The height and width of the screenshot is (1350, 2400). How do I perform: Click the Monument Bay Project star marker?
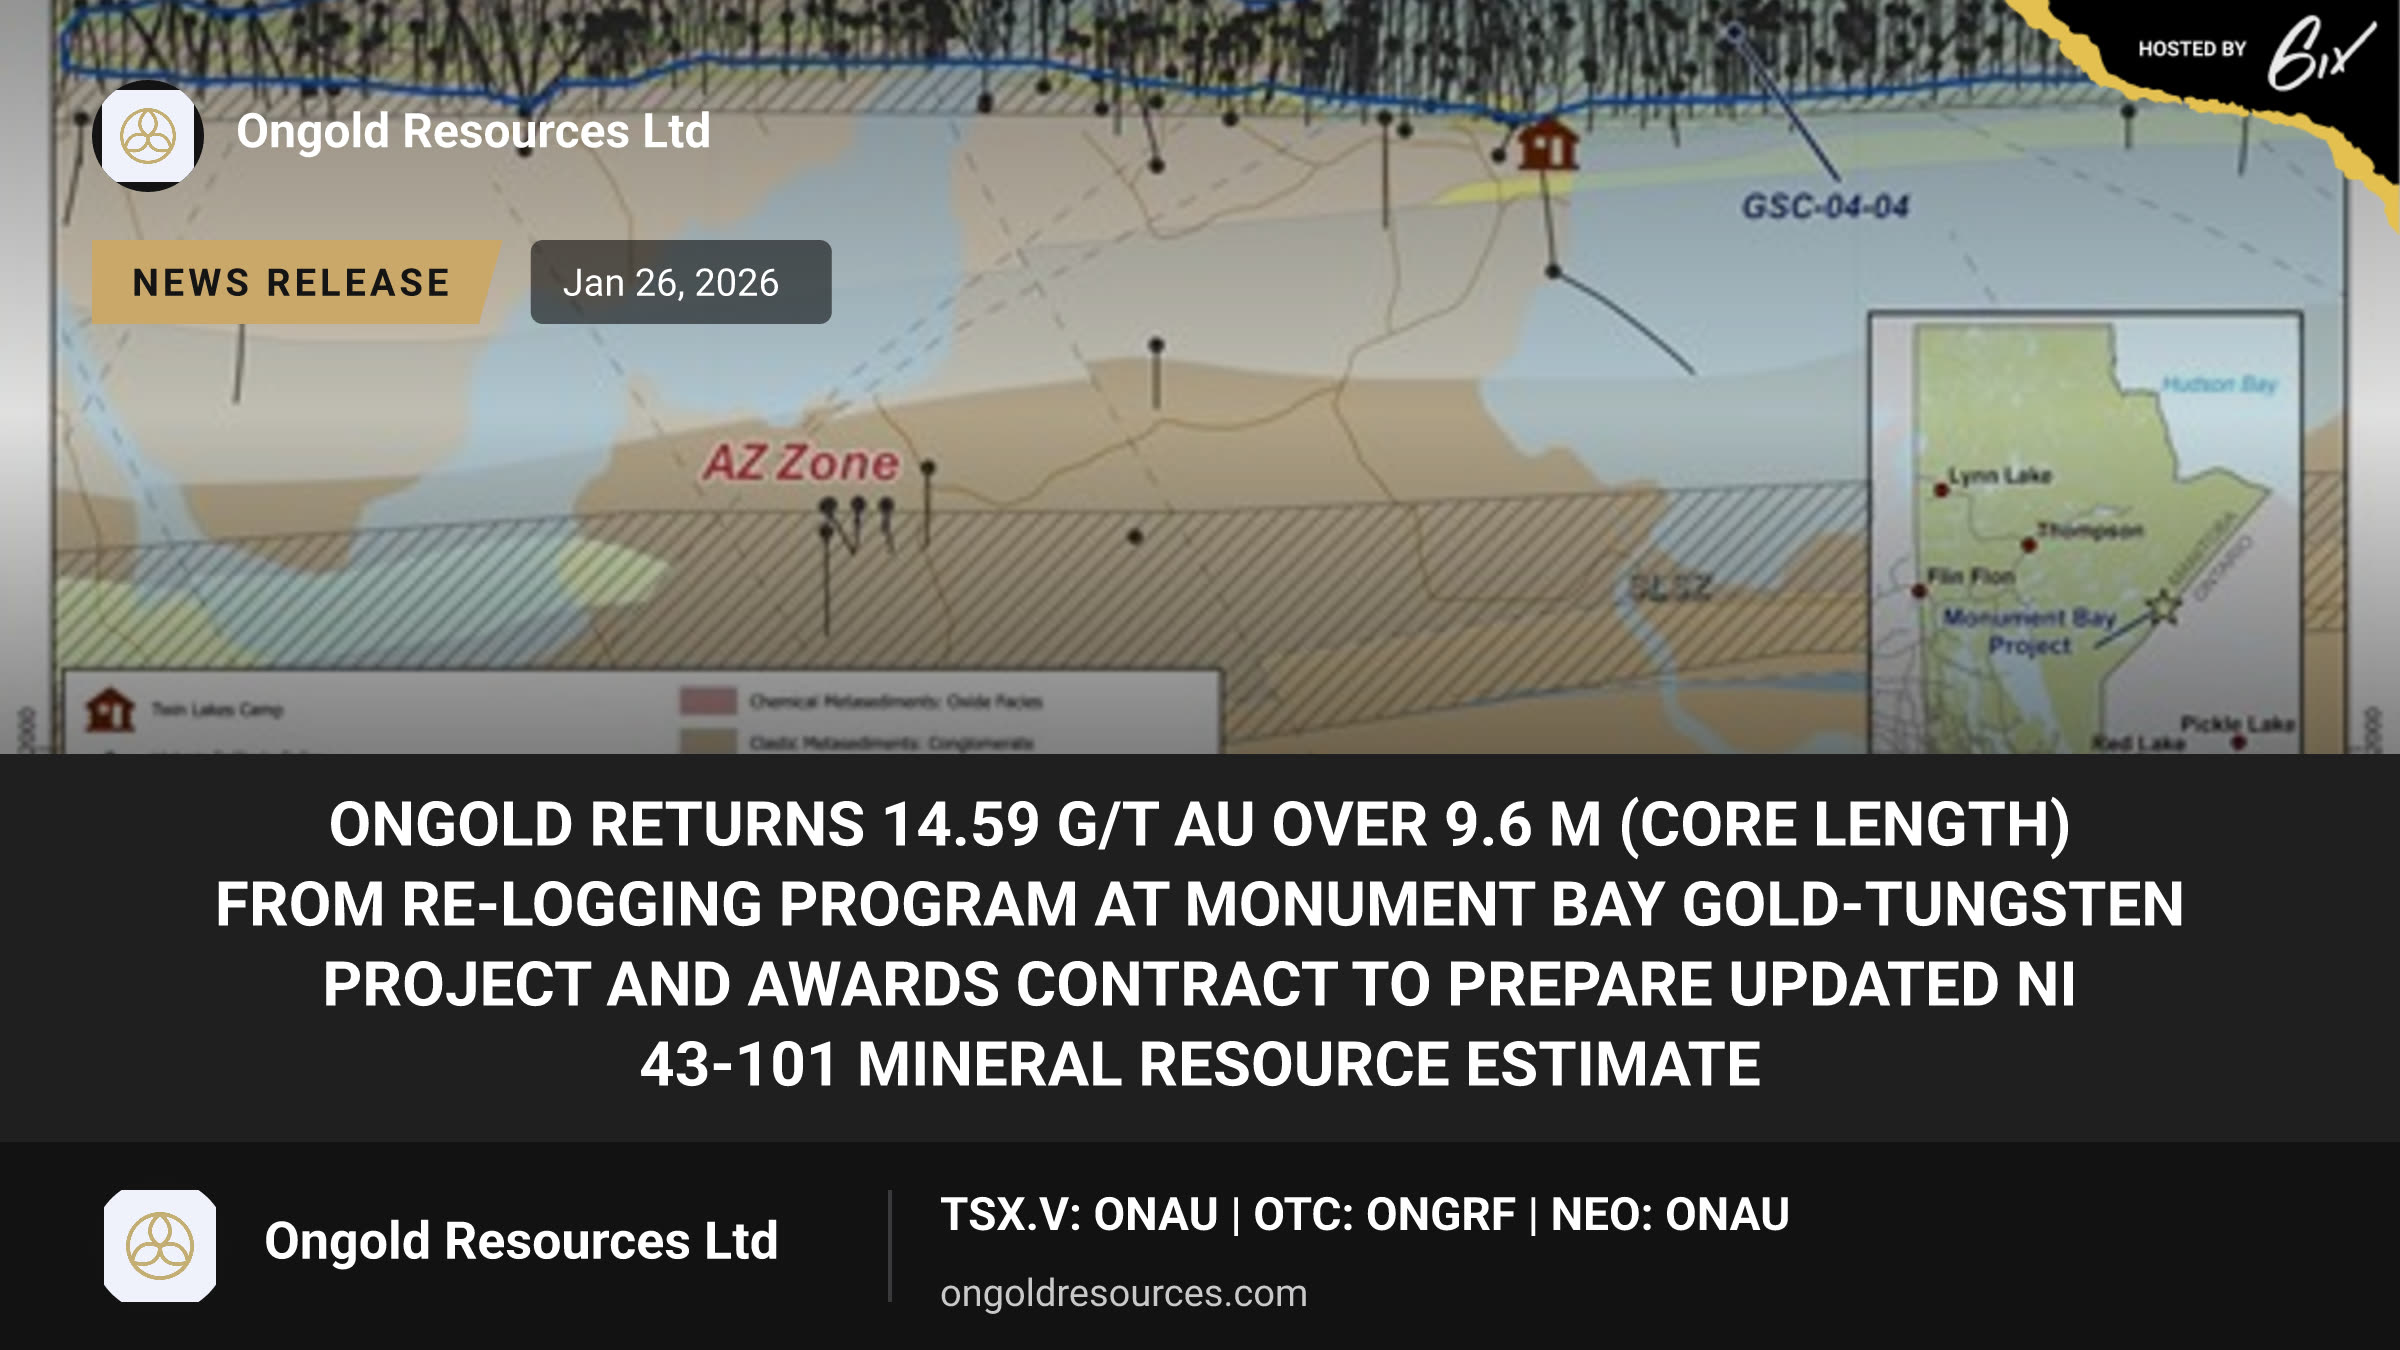(x=2164, y=606)
